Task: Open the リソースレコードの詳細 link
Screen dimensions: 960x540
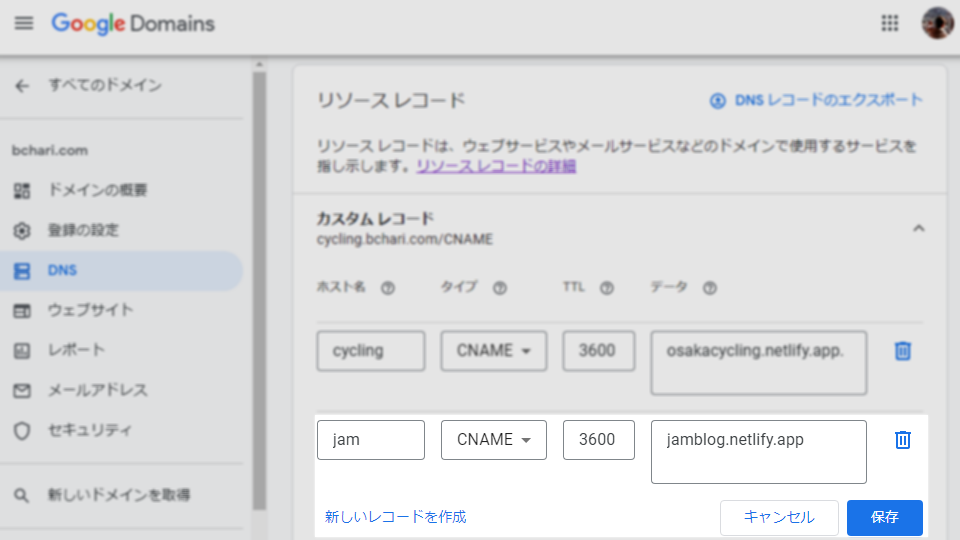Action: [x=496, y=166]
